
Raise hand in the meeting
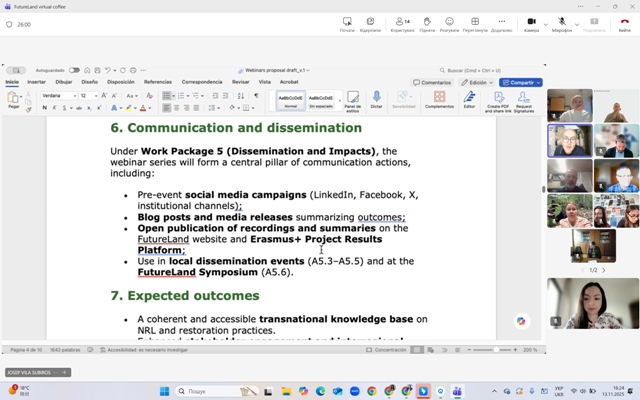click(427, 21)
